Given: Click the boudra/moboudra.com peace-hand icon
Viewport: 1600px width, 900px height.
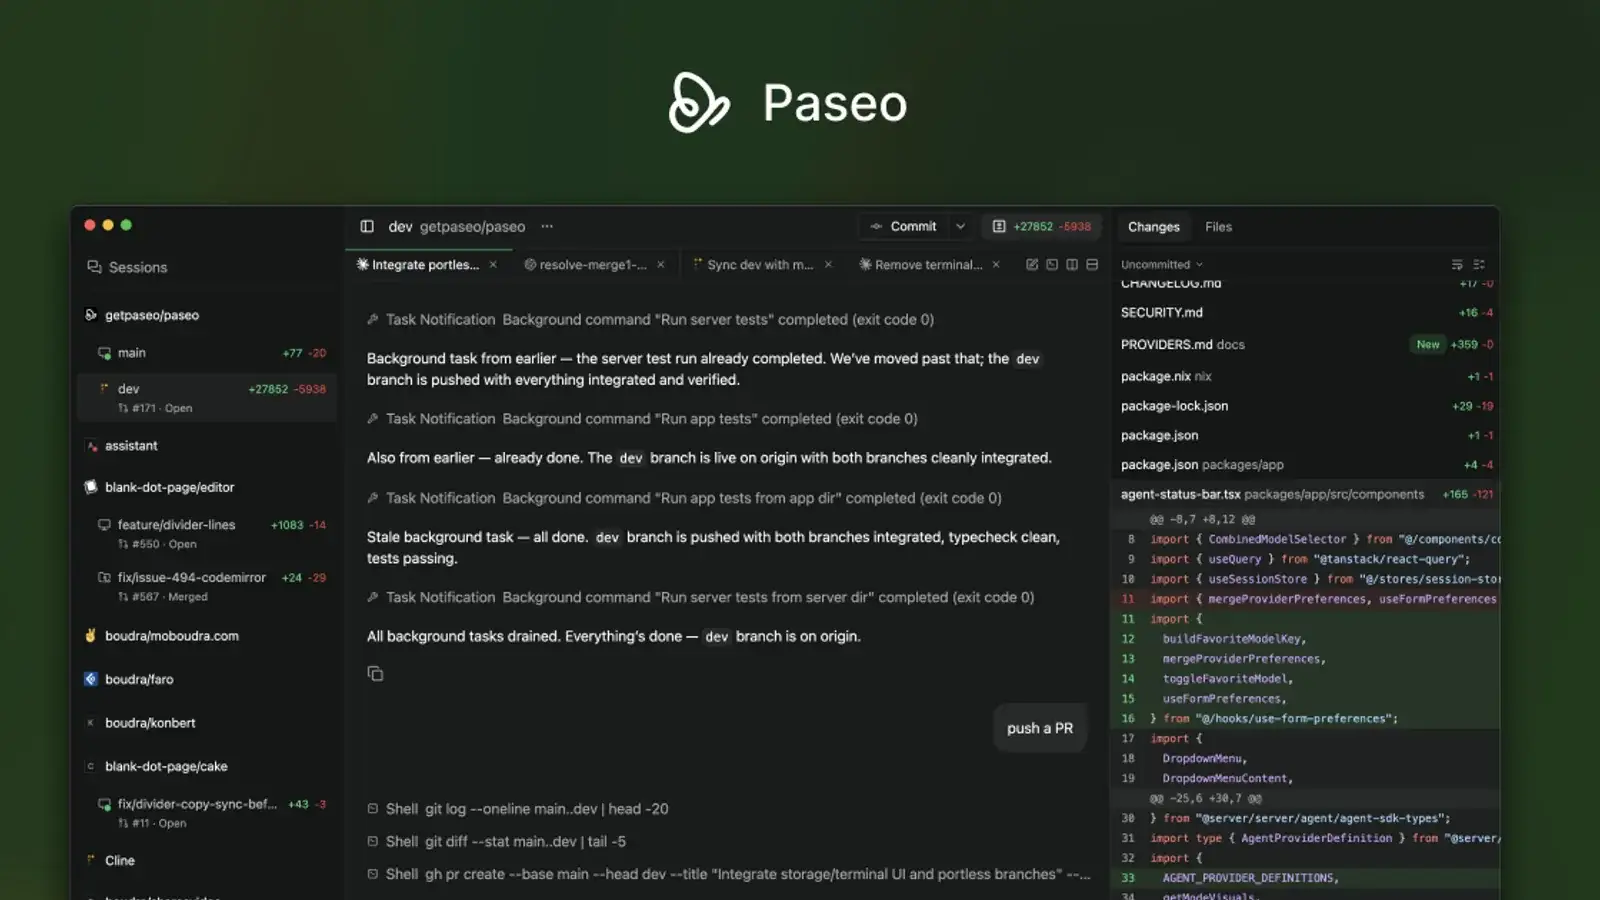Looking at the screenshot, I should click(91, 636).
